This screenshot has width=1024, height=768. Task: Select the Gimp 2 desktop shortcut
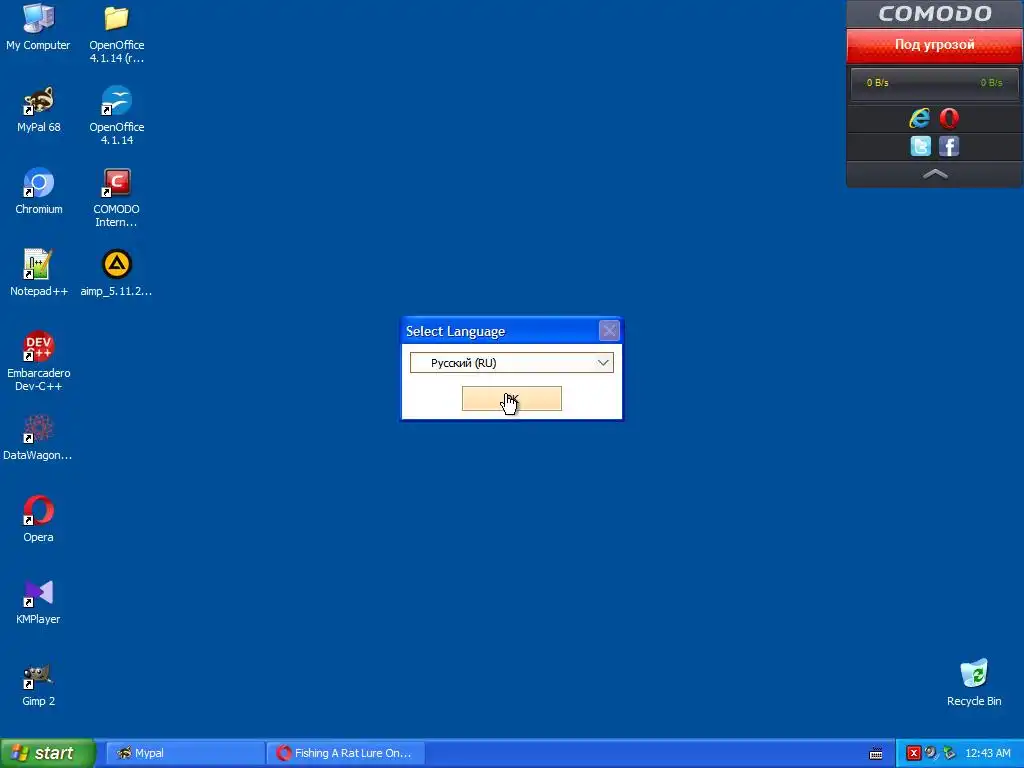click(39, 683)
